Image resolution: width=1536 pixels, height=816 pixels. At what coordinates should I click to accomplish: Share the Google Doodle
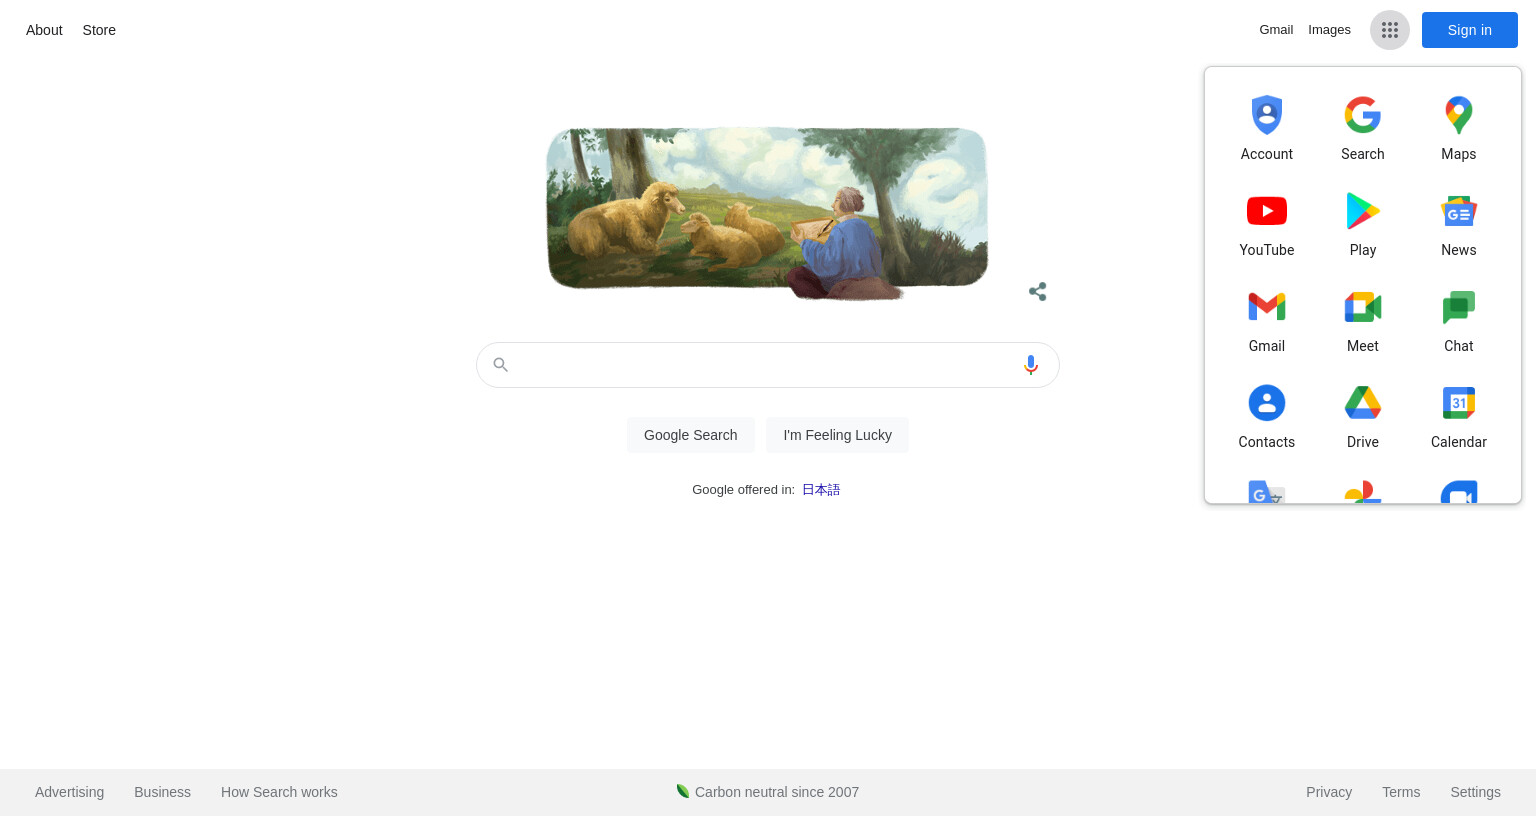(1038, 292)
